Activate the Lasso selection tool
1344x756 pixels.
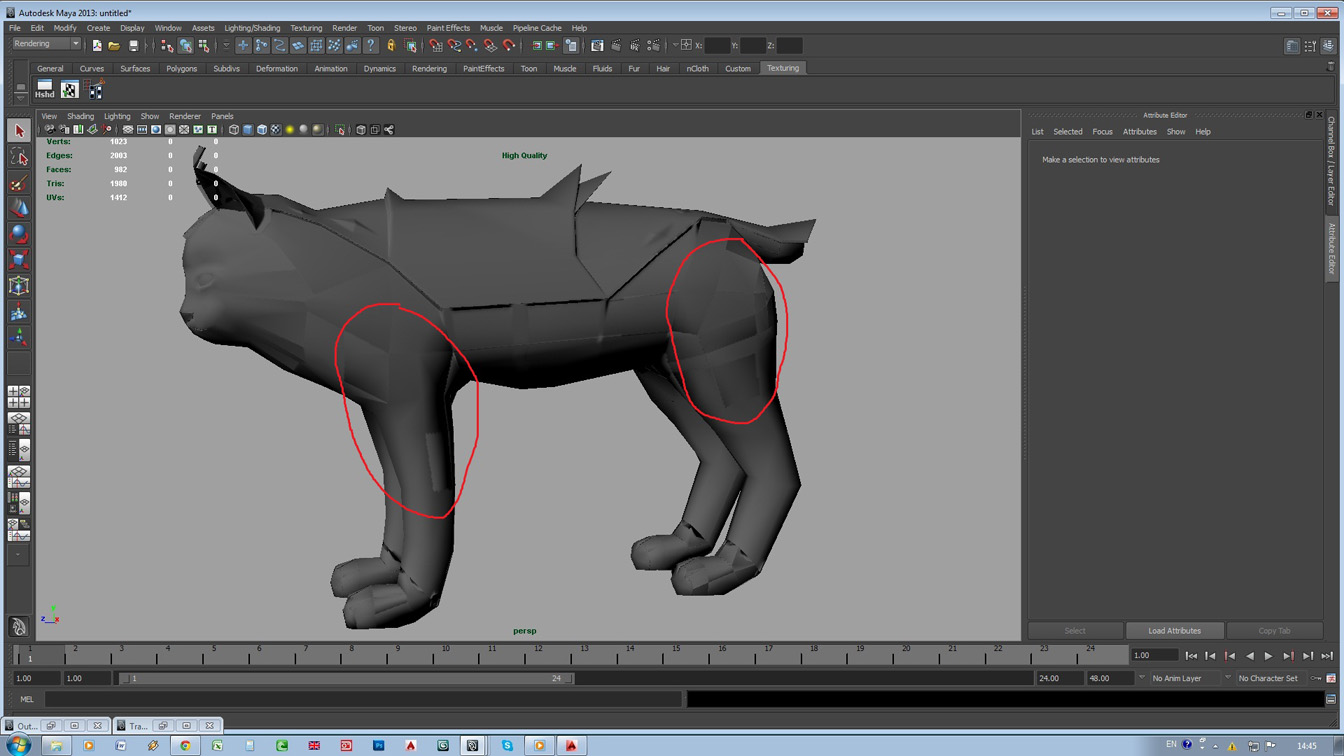point(19,157)
